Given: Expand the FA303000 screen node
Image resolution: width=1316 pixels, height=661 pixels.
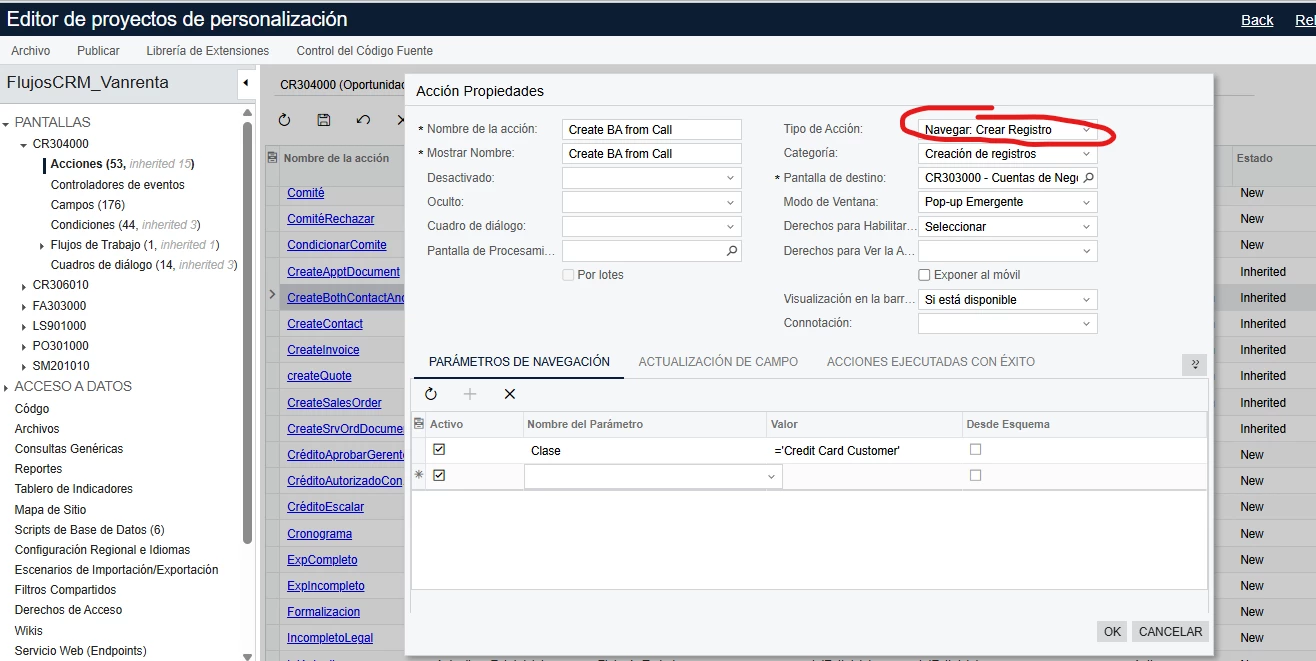Looking at the screenshot, I should click(24, 306).
